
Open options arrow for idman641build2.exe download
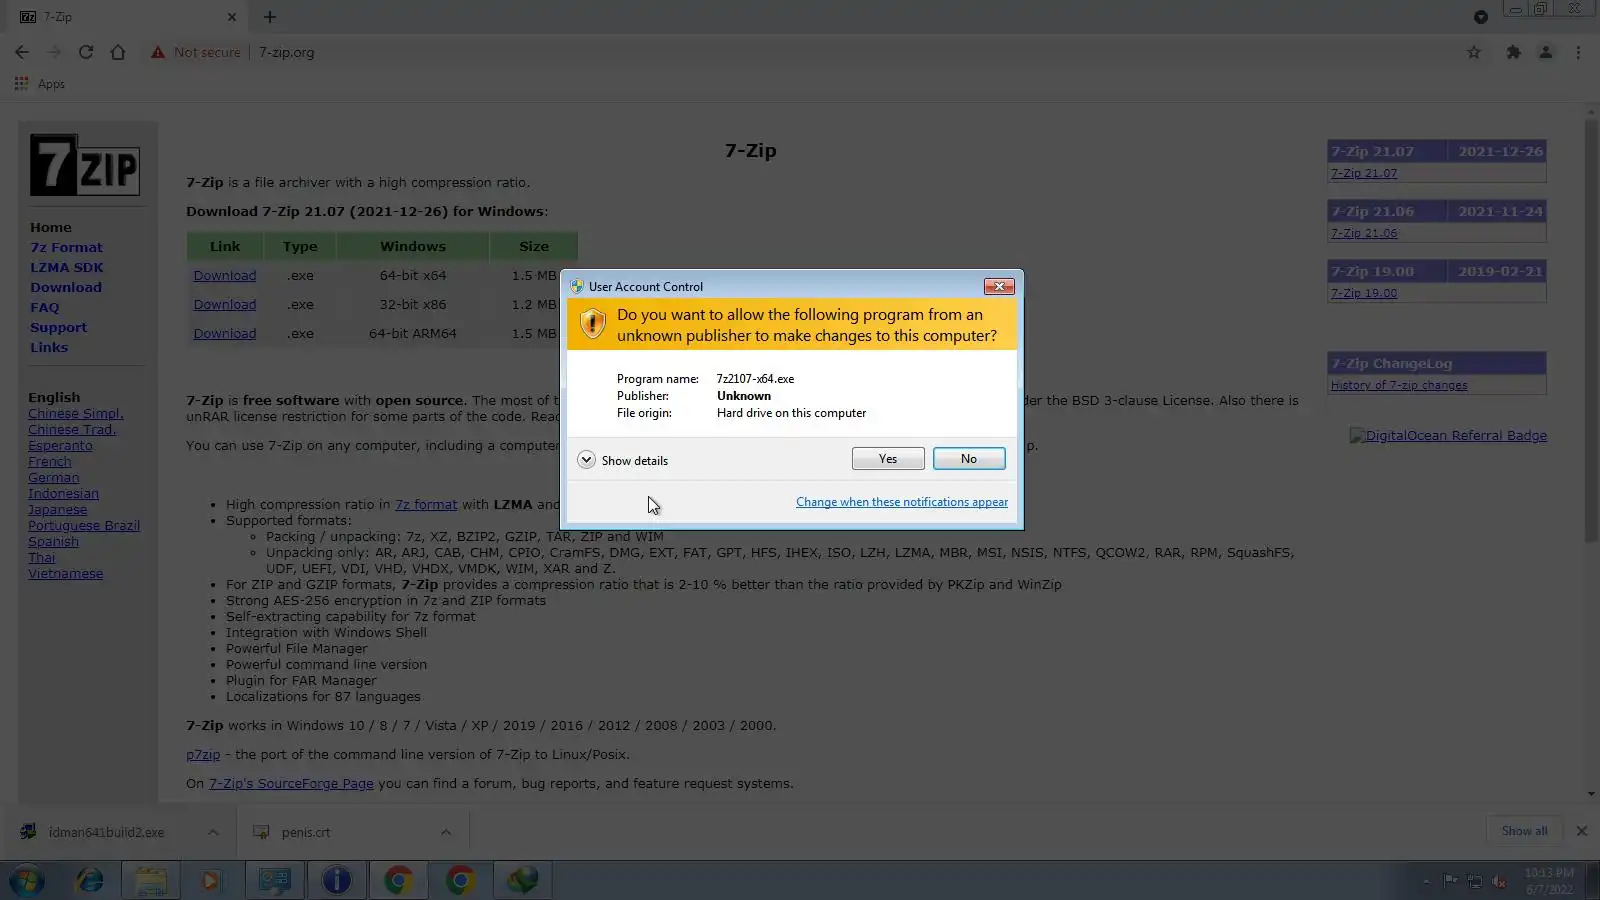pos(213,832)
